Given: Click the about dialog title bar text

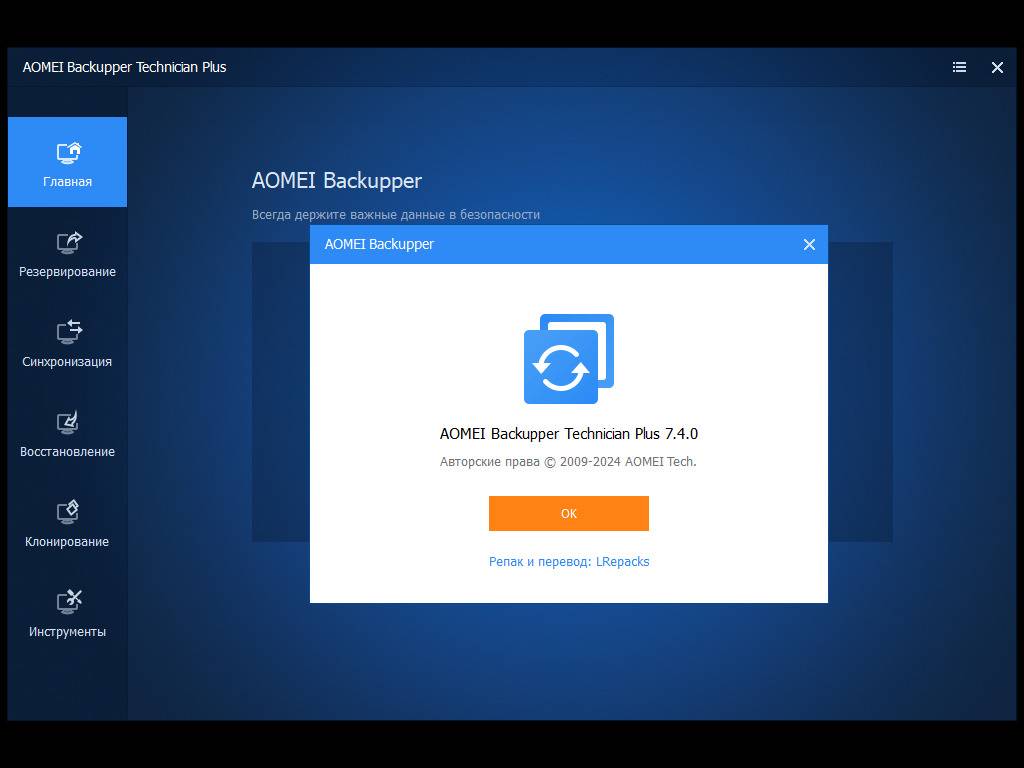Looking at the screenshot, I should (x=379, y=244).
